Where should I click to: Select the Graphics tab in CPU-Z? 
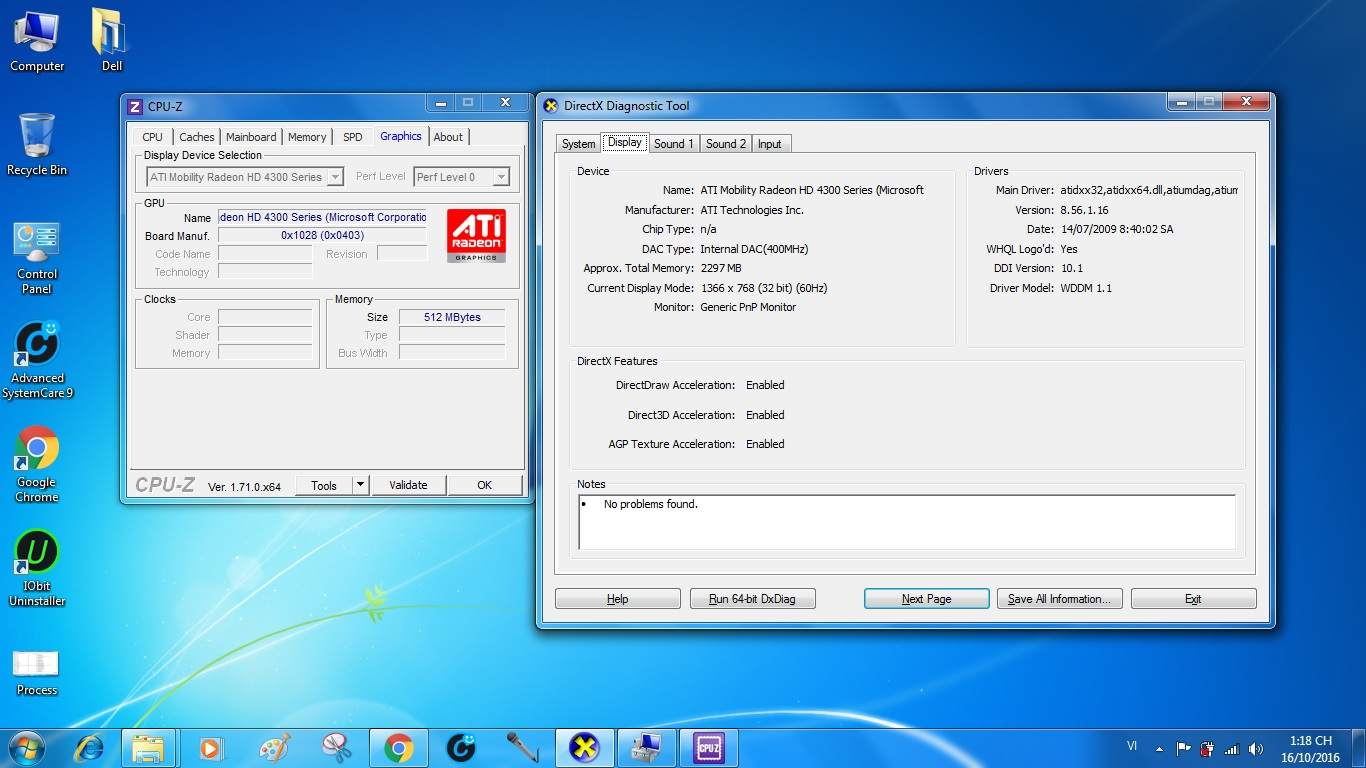point(401,136)
